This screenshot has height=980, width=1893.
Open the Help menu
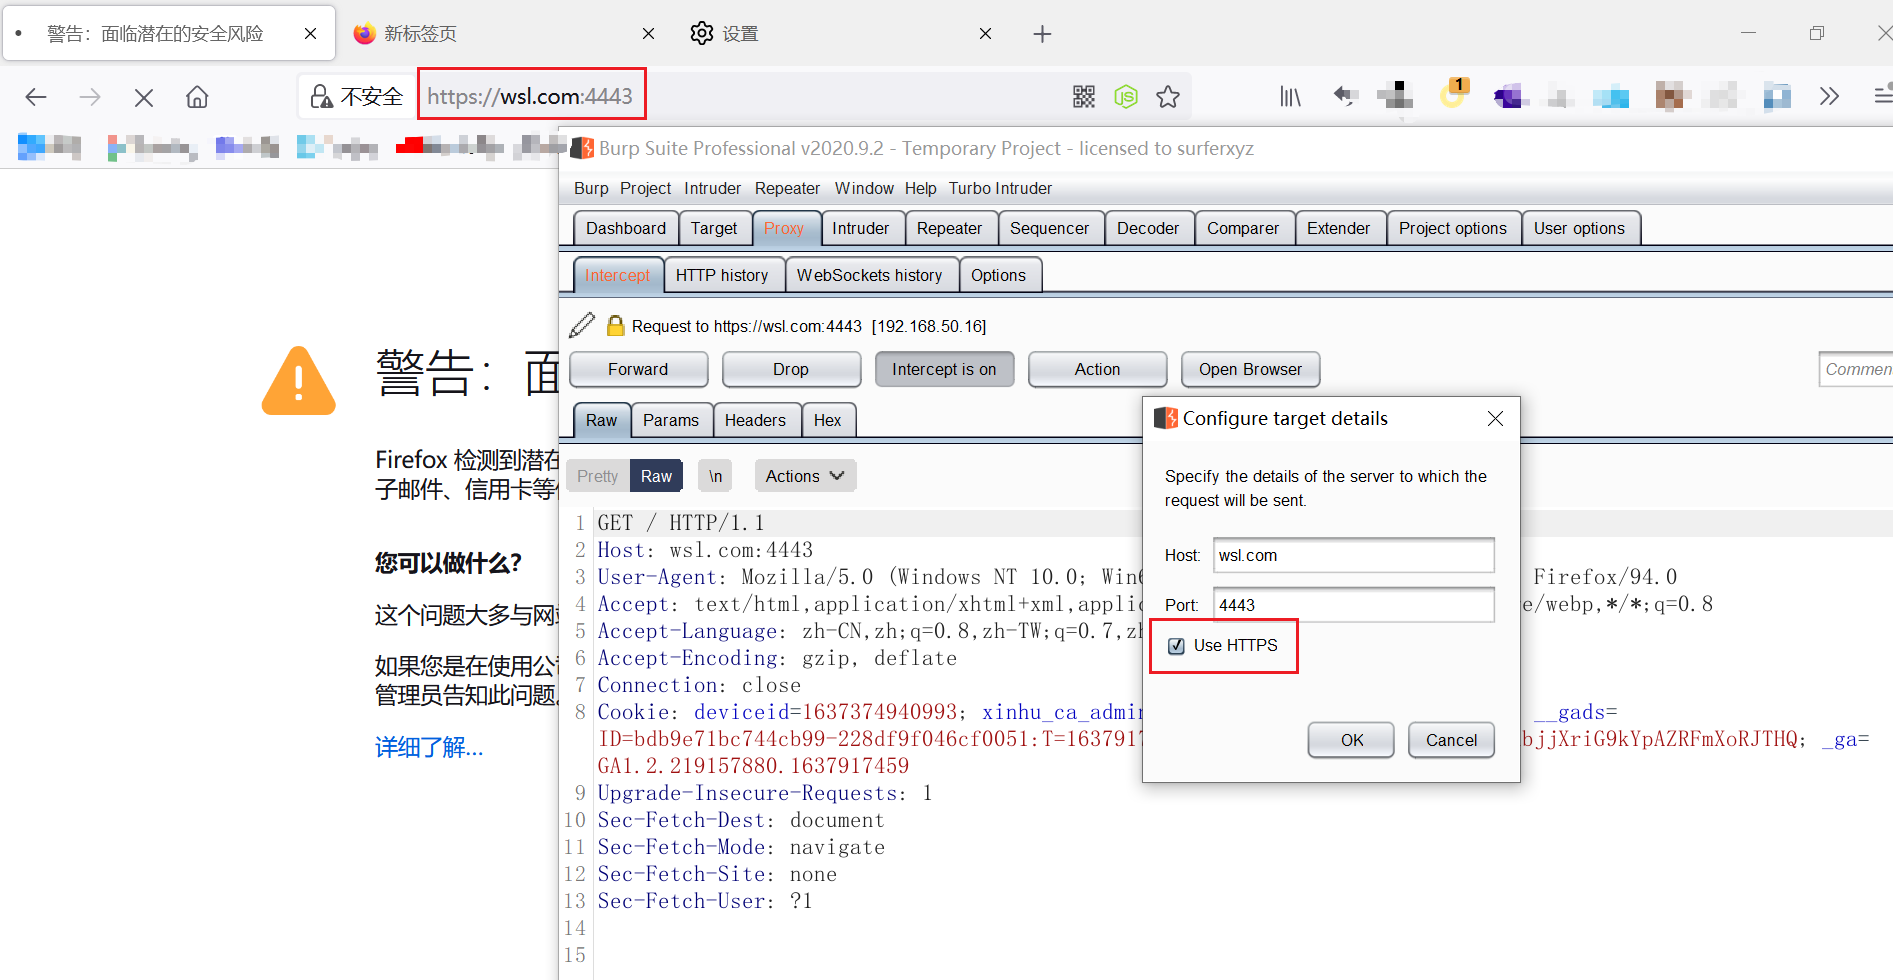tap(920, 188)
